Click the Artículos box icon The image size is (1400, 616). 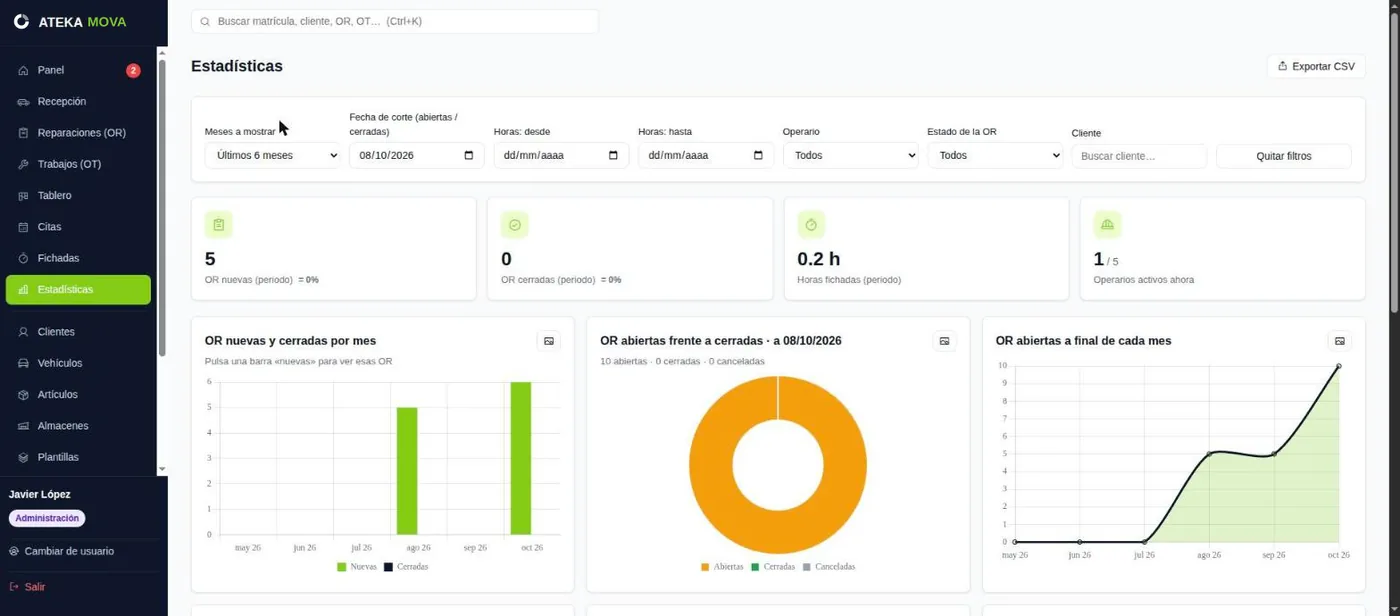[23, 394]
